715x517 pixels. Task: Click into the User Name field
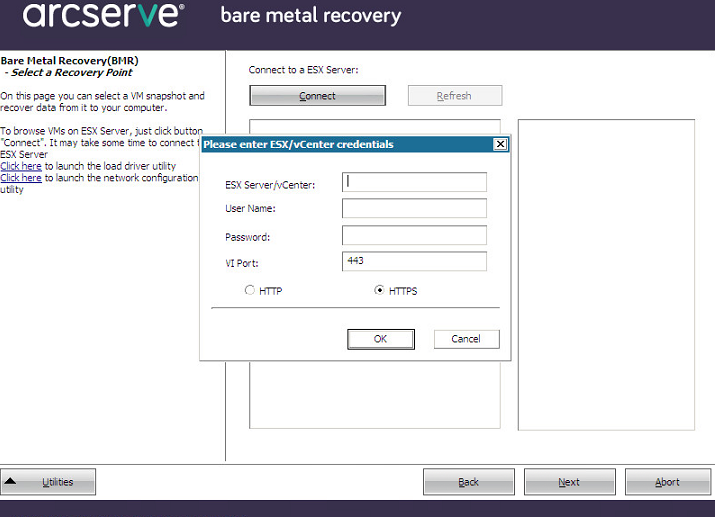tap(414, 208)
